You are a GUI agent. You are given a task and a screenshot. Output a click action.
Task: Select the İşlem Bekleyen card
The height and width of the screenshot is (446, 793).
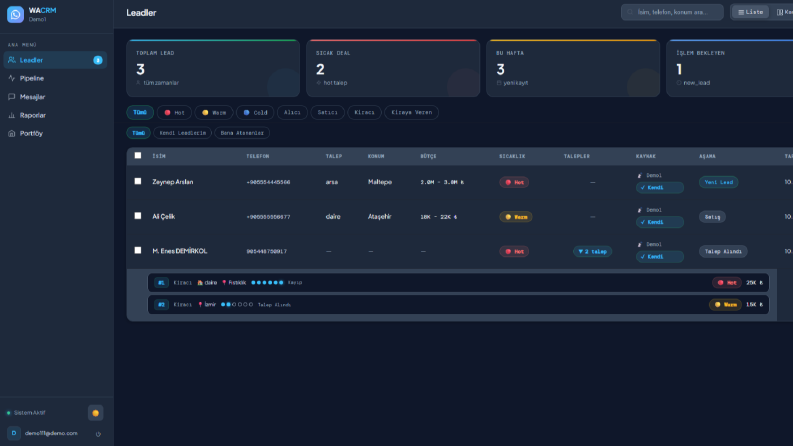coord(730,68)
